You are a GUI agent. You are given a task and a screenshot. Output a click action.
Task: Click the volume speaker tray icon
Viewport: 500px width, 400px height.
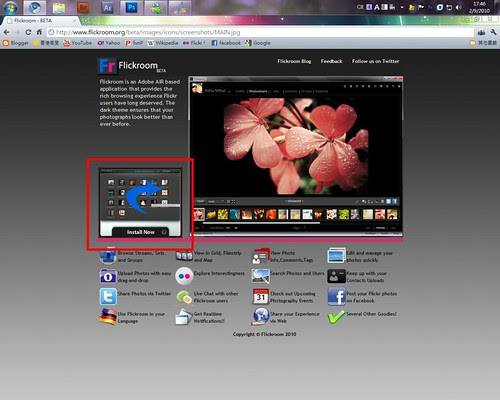[459, 7]
